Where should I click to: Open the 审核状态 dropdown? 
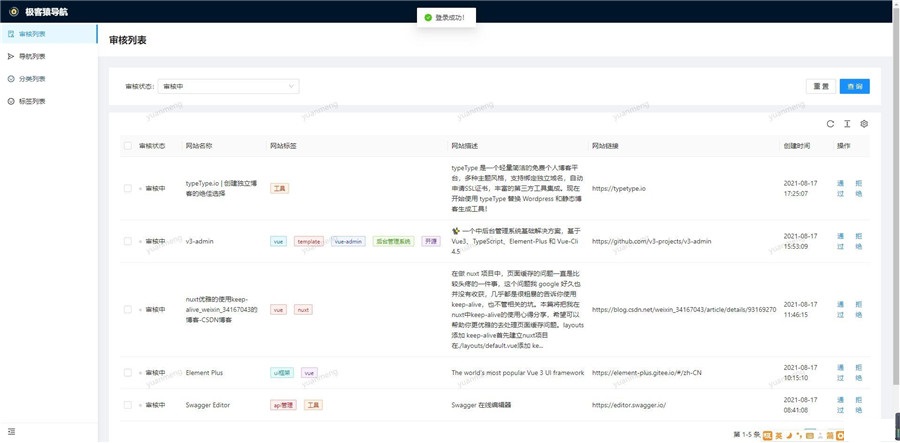pyautogui.click(x=228, y=87)
